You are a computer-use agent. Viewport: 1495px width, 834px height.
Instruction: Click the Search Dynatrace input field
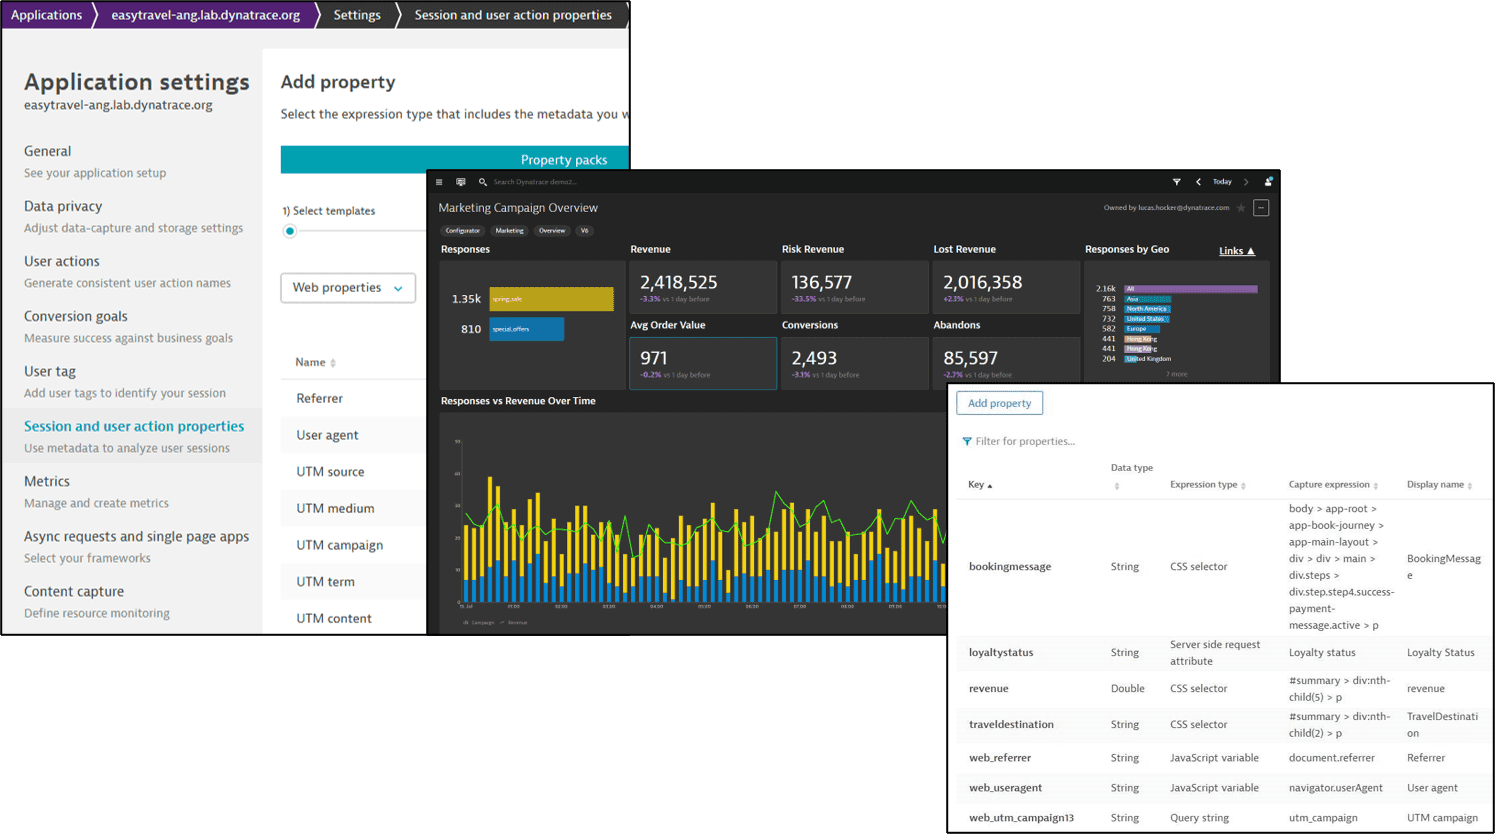click(535, 182)
